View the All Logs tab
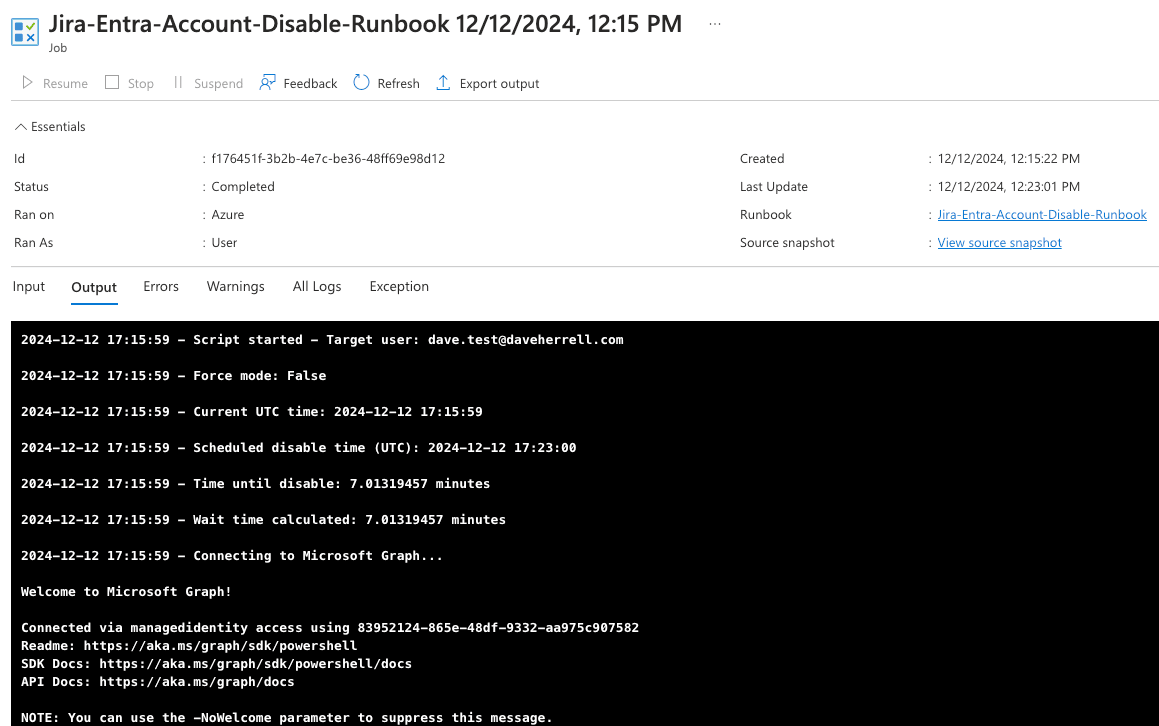1159x726 pixels. [x=317, y=286]
